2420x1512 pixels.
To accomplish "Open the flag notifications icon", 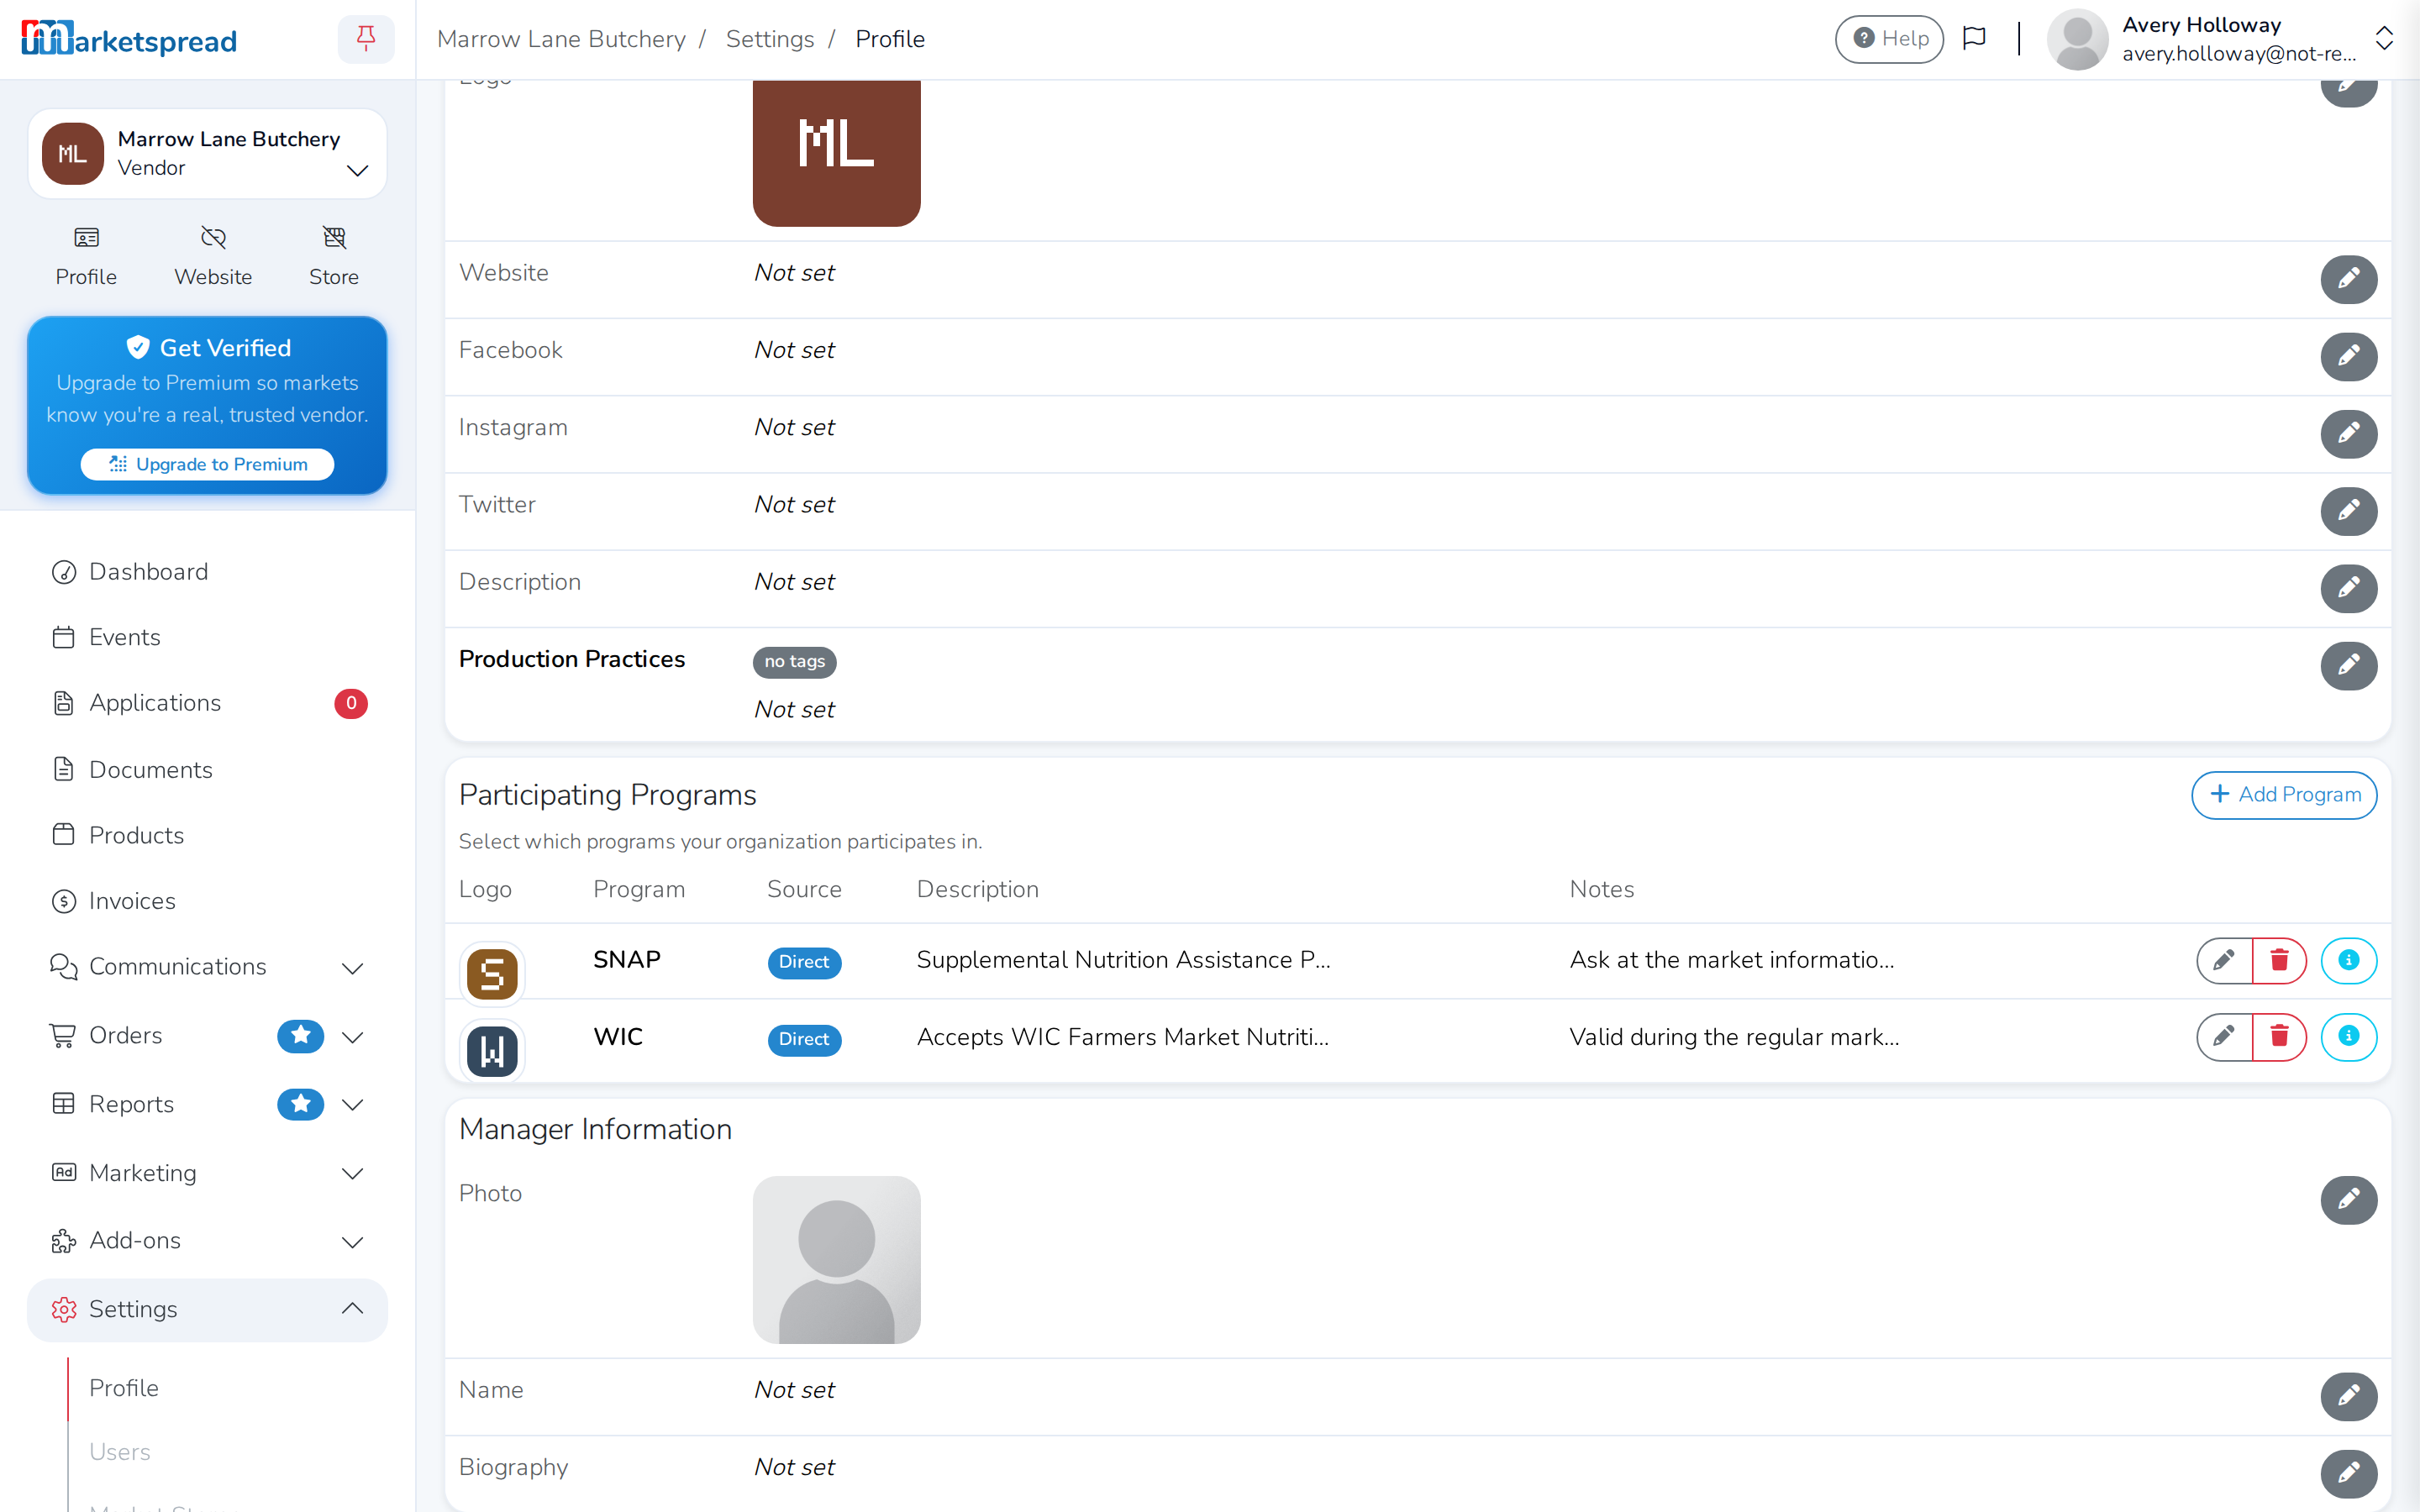I will tap(1974, 39).
